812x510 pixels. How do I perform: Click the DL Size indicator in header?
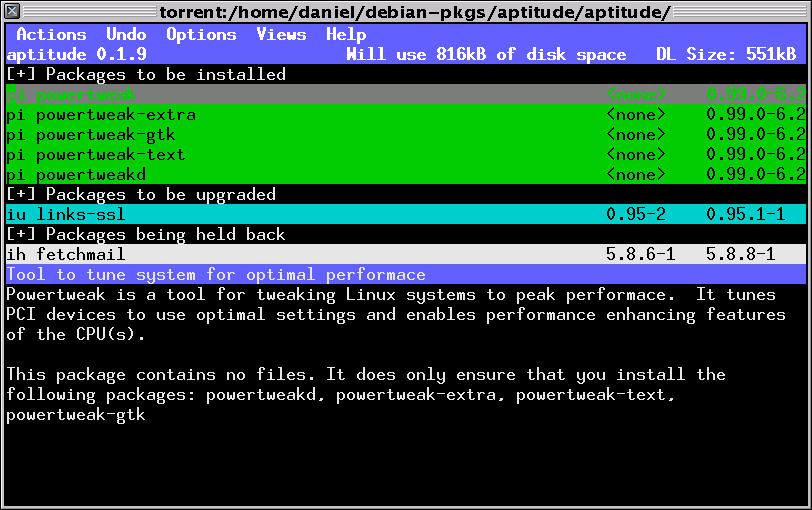pyautogui.click(x=730, y=54)
